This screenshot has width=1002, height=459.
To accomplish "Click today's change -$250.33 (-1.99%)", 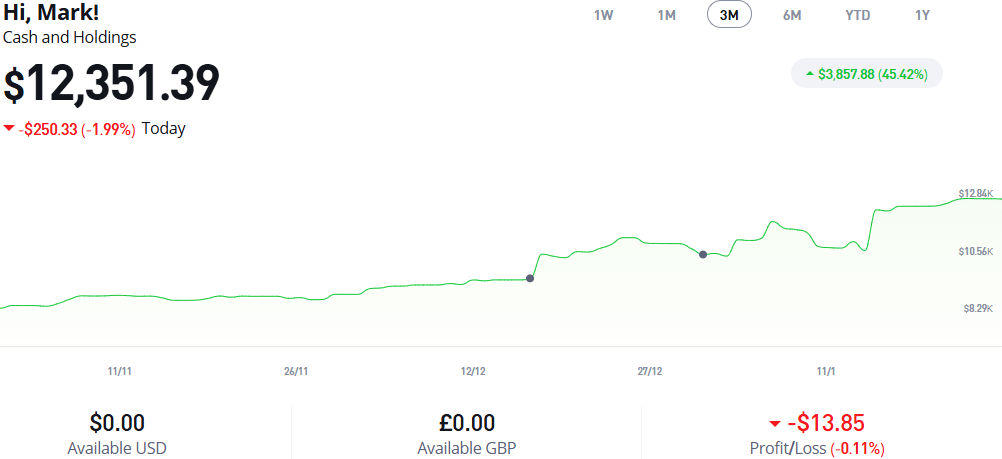I will pyautogui.click(x=77, y=129).
